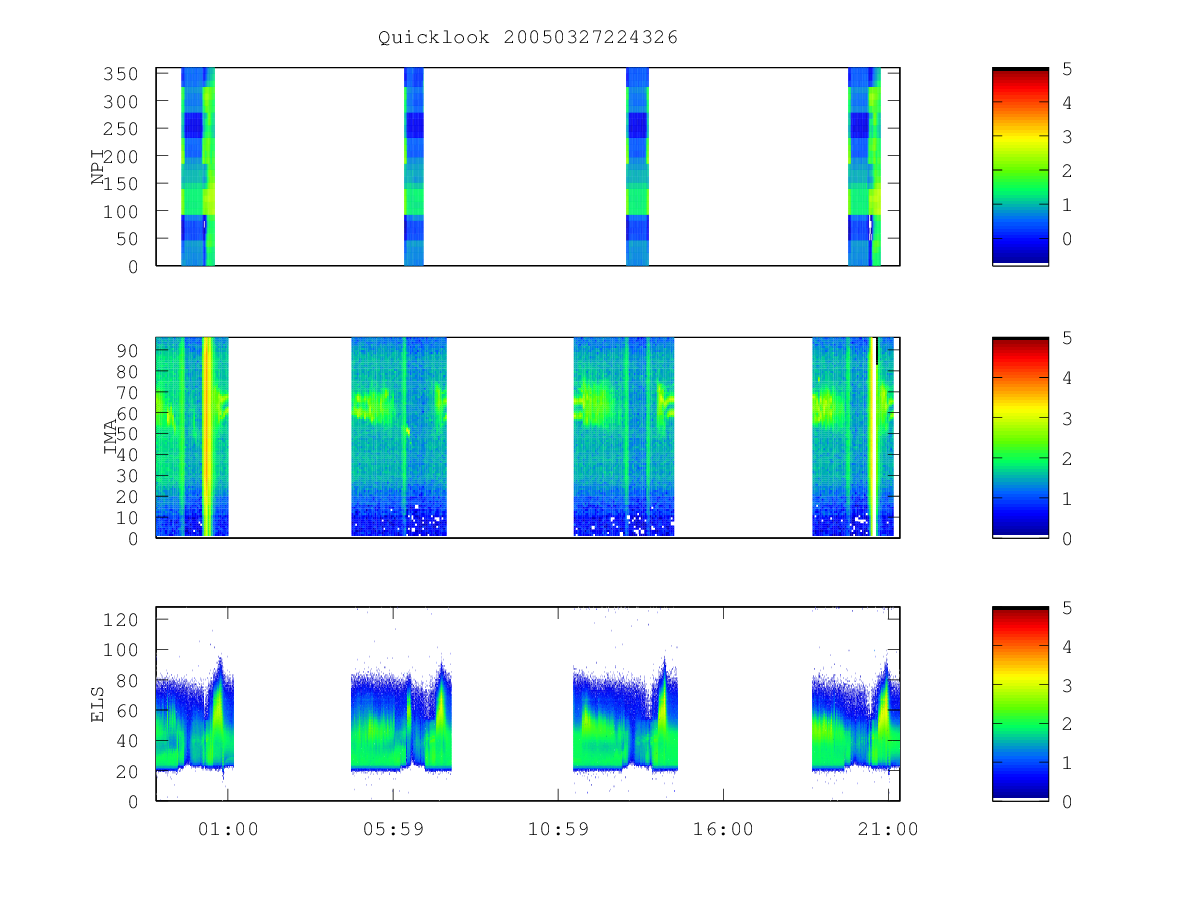The width and height of the screenshot is (1200, 900).
Task: Click the third IMA data block near 10:59
Action: click(x=624, y=437)
